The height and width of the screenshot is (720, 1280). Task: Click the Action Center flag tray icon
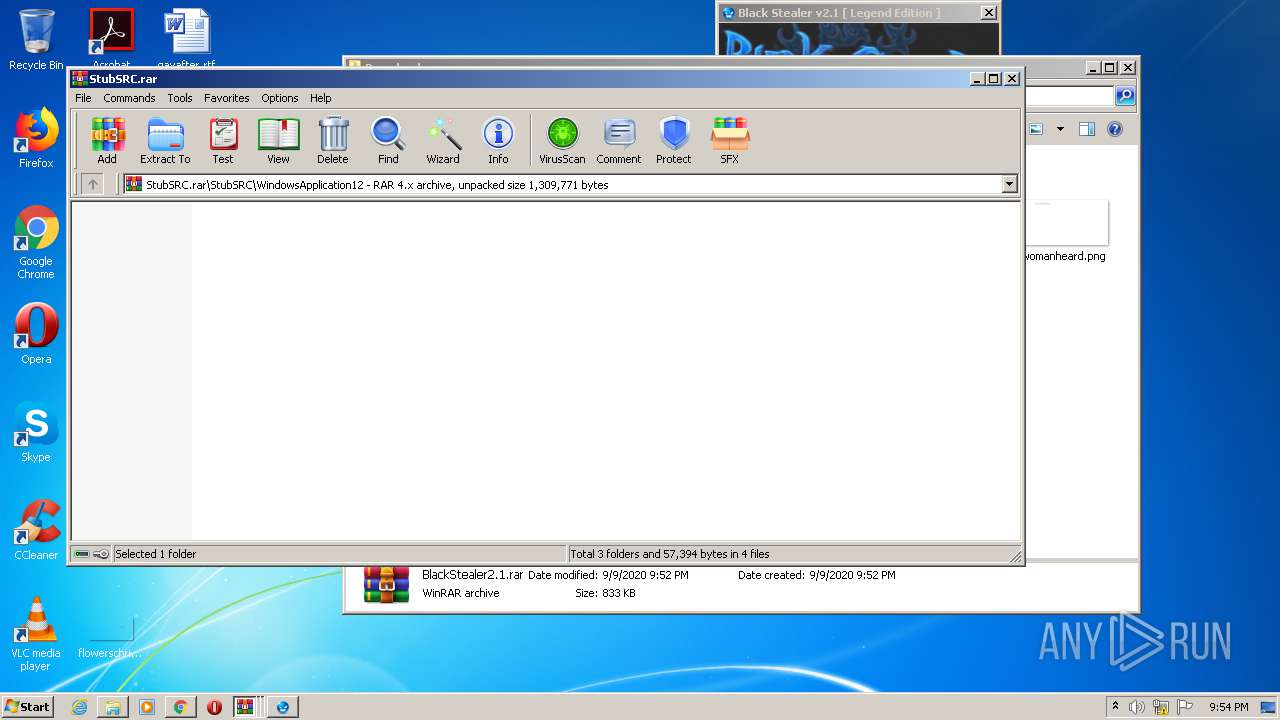point(1185,707)
